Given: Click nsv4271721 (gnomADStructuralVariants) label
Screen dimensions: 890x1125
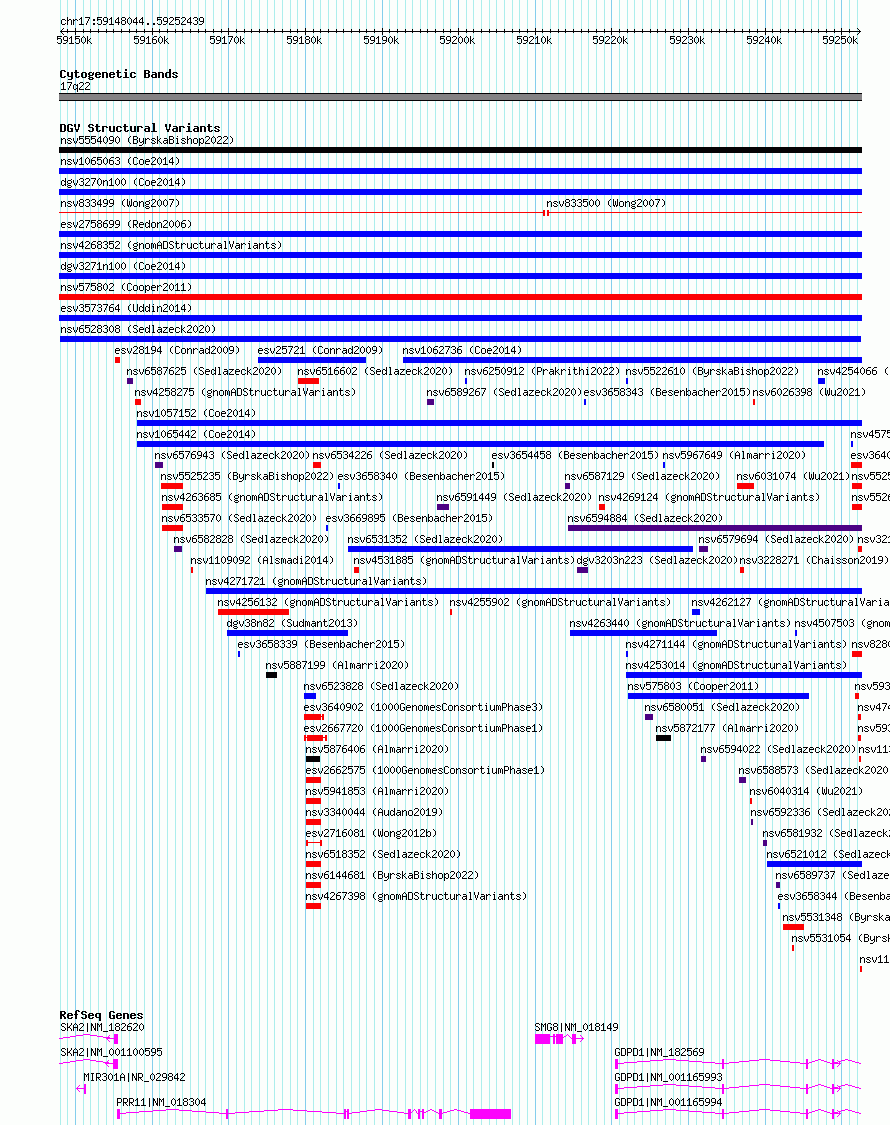Looking at the screenshot, I should [x=316, y=581].
